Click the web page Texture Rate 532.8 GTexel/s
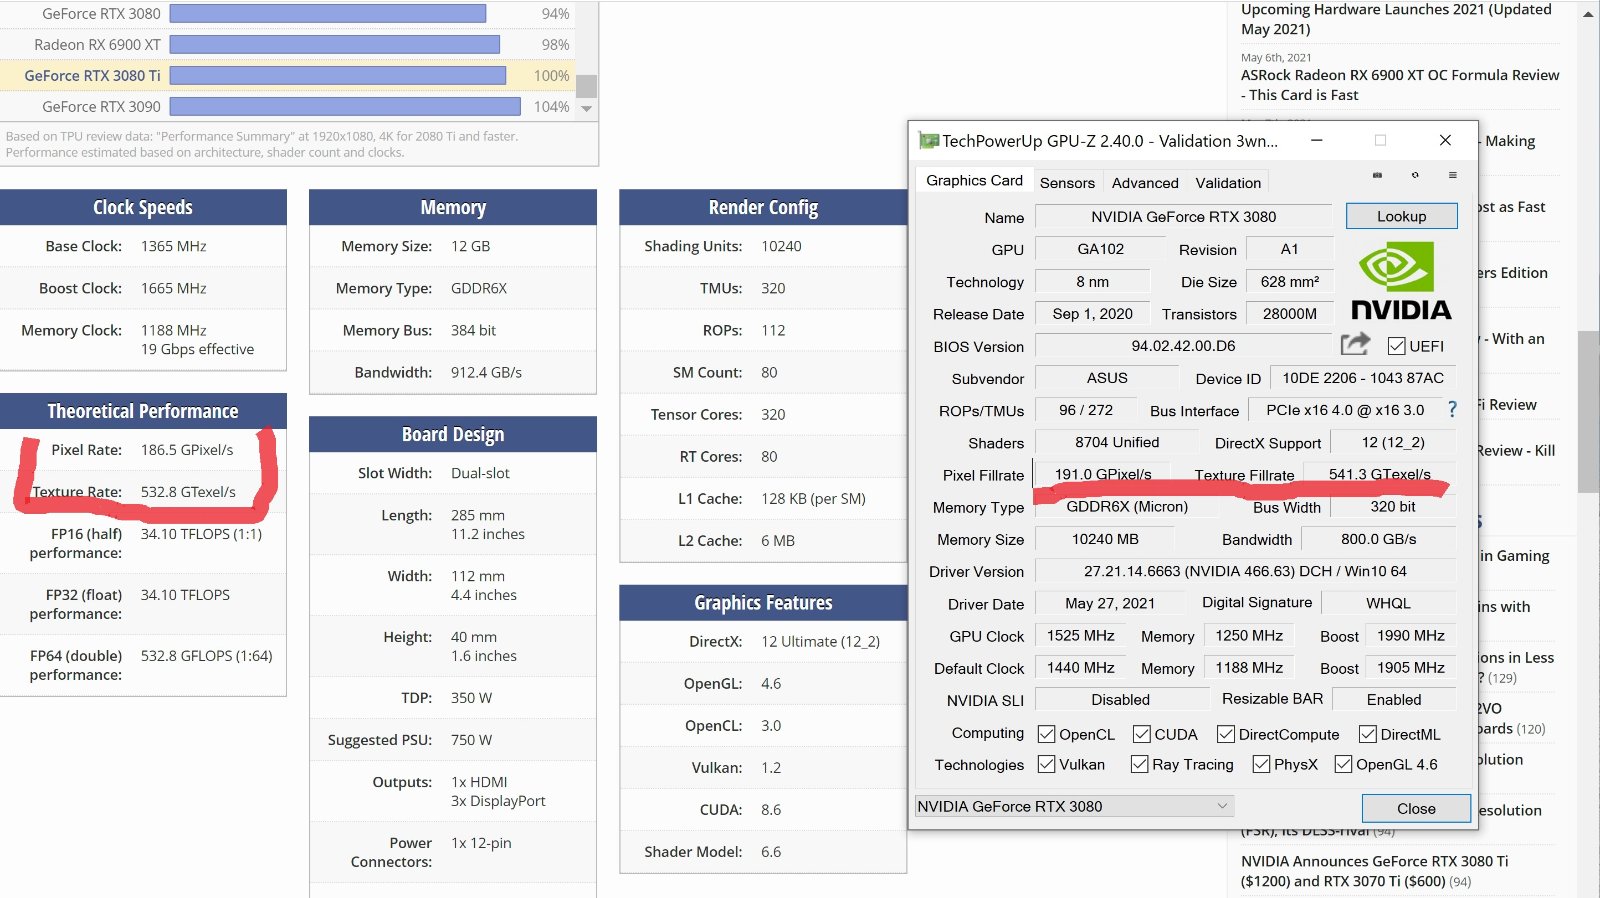Image resolution: width=1600 pixels, height=898 pixels. [x=188, y=492]
